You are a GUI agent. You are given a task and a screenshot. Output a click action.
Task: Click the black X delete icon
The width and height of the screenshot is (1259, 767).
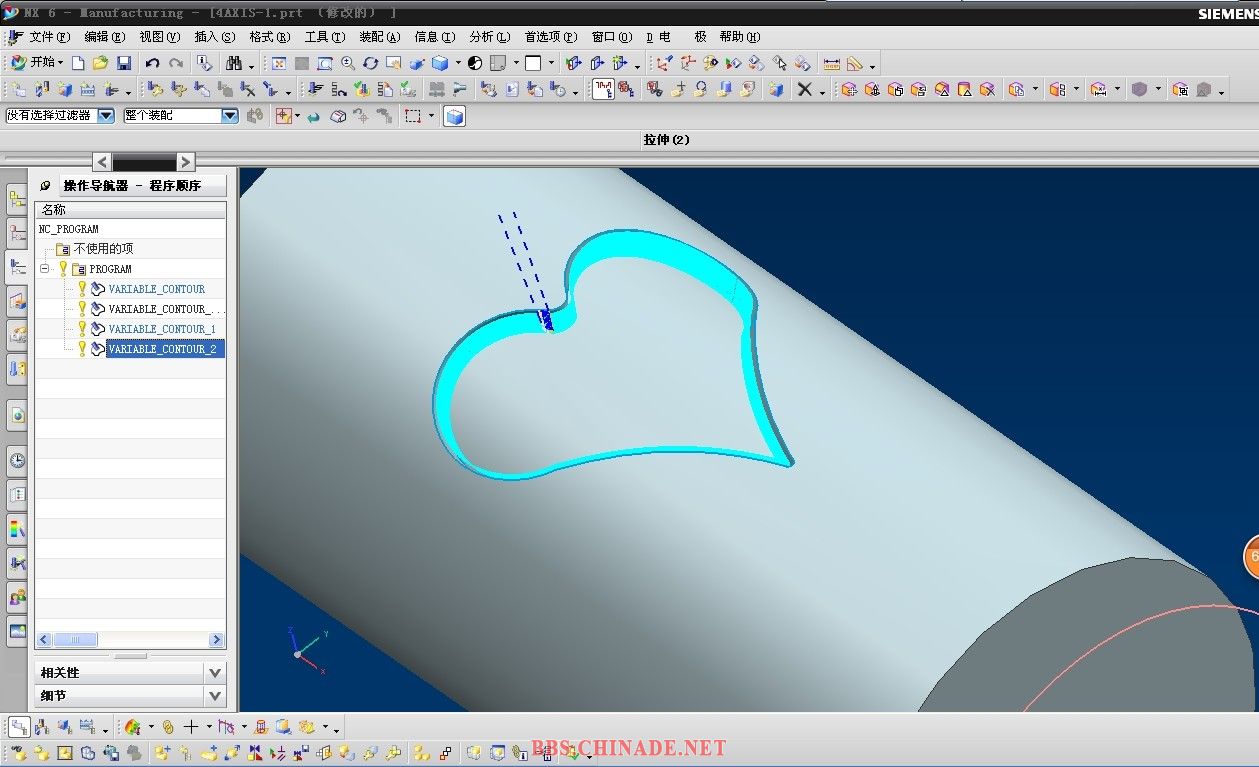point(804,90)
